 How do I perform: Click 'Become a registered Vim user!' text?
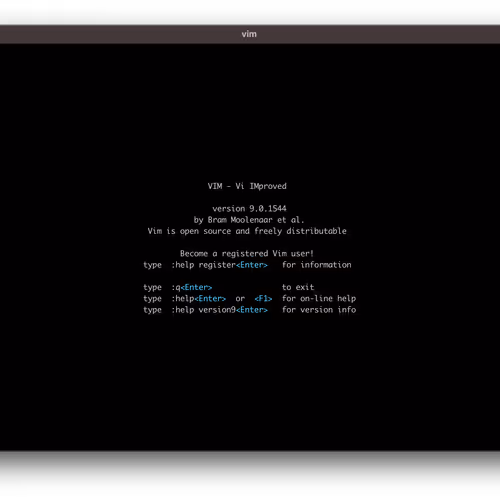pos(247,254)
